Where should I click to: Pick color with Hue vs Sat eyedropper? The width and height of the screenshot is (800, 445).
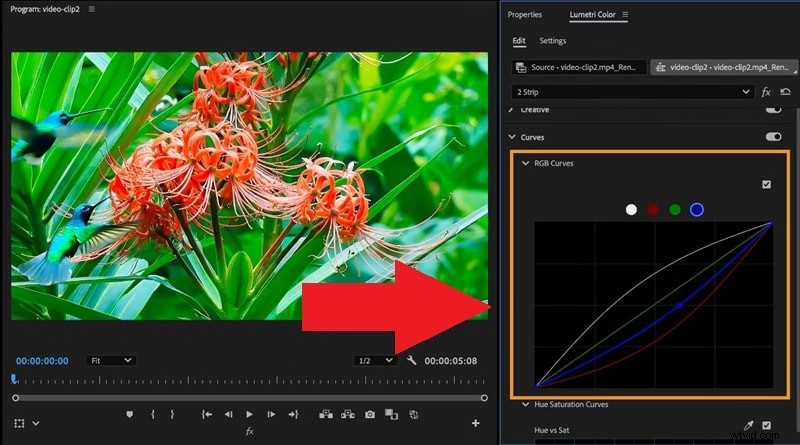[748, 425]
